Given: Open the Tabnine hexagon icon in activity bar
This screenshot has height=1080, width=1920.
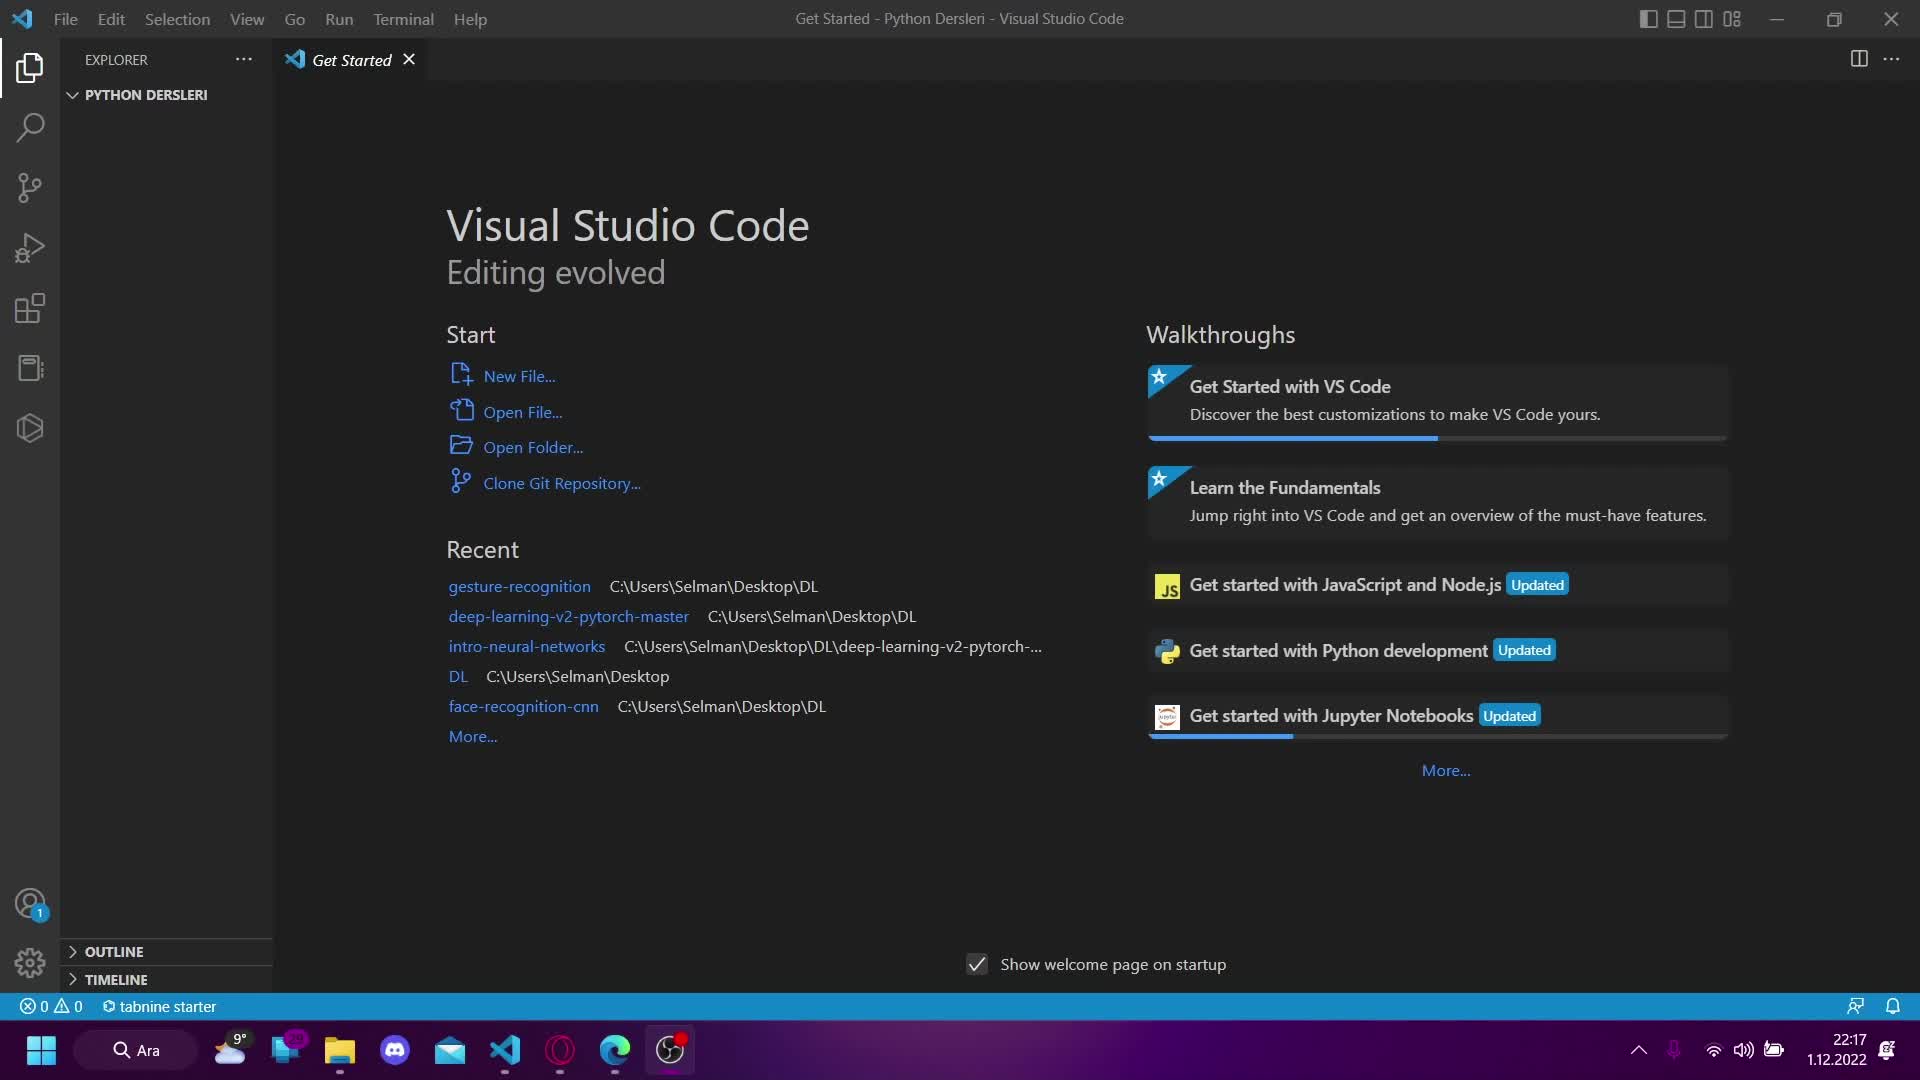Looking at the screenshot, I should [x=30, y=428].
